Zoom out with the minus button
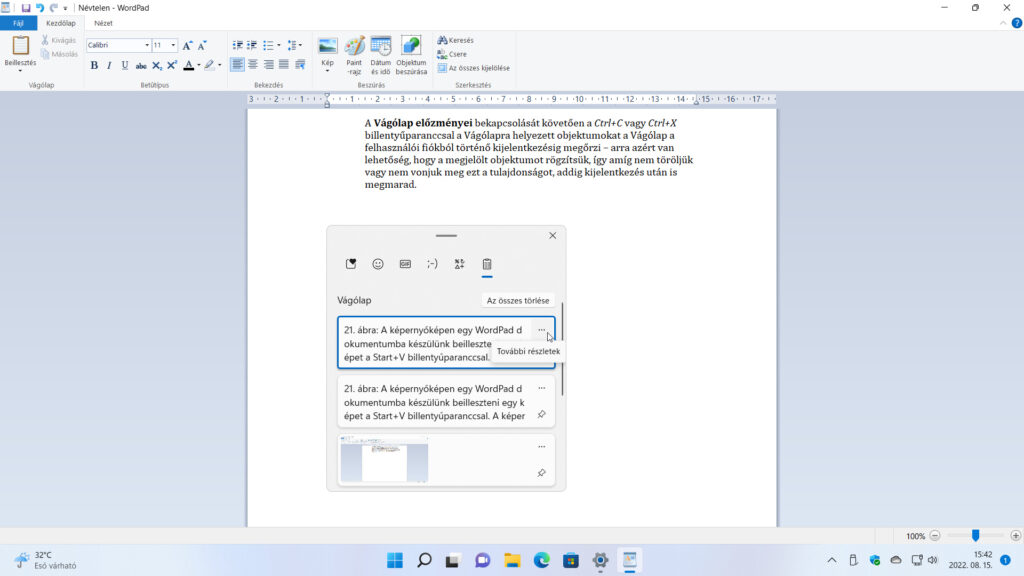The width and height of the screenshot is (1024, 576). click(x=935, y=536)
